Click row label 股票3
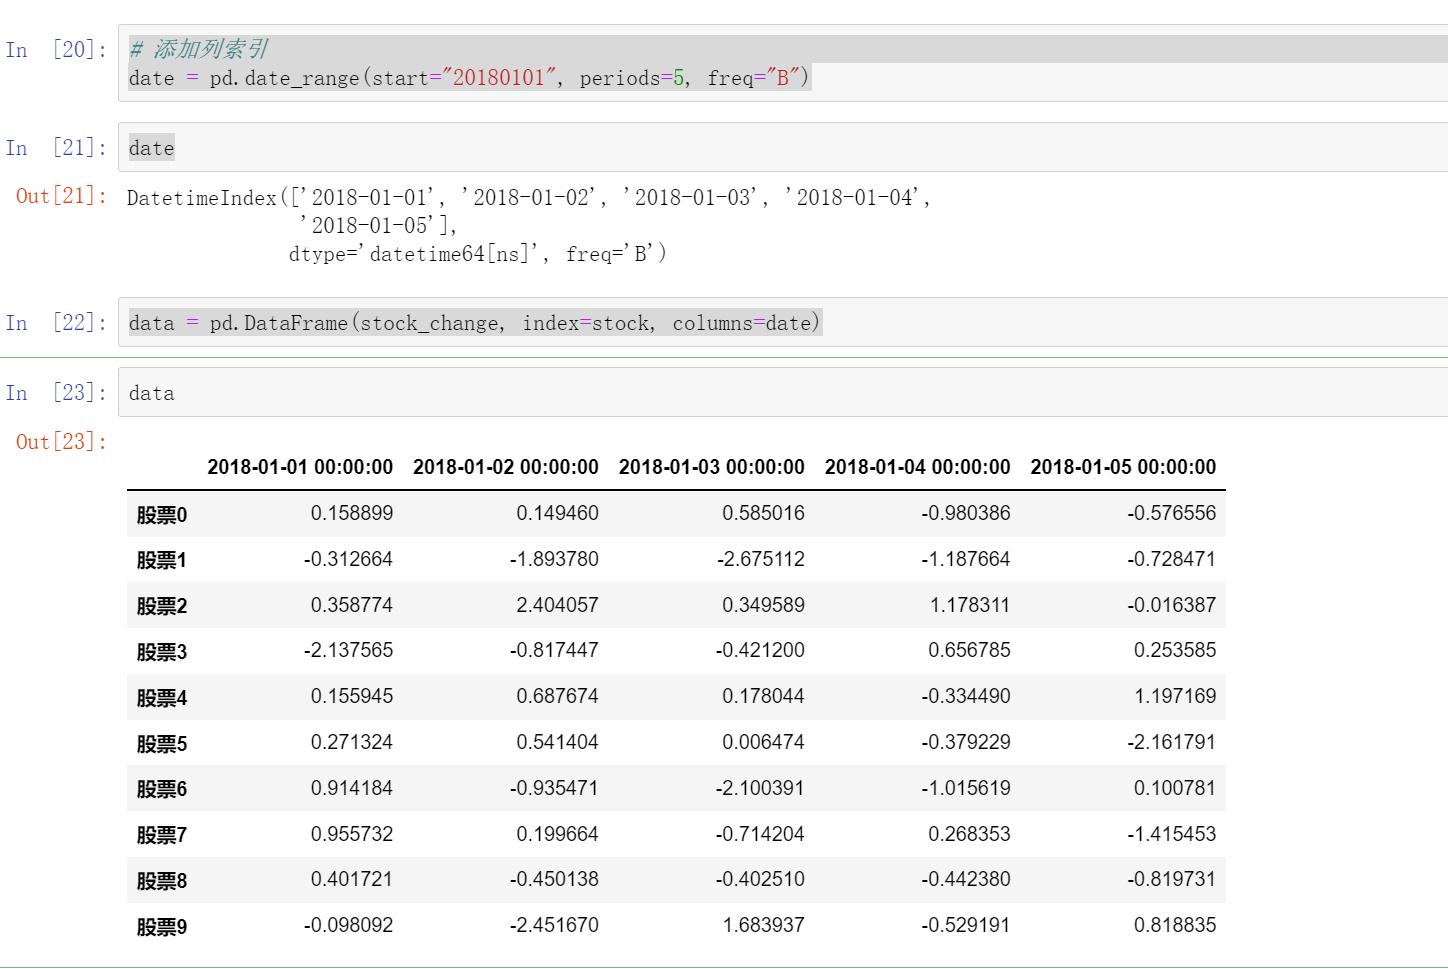The image size is (1448, 969). [x=162, y=652]
